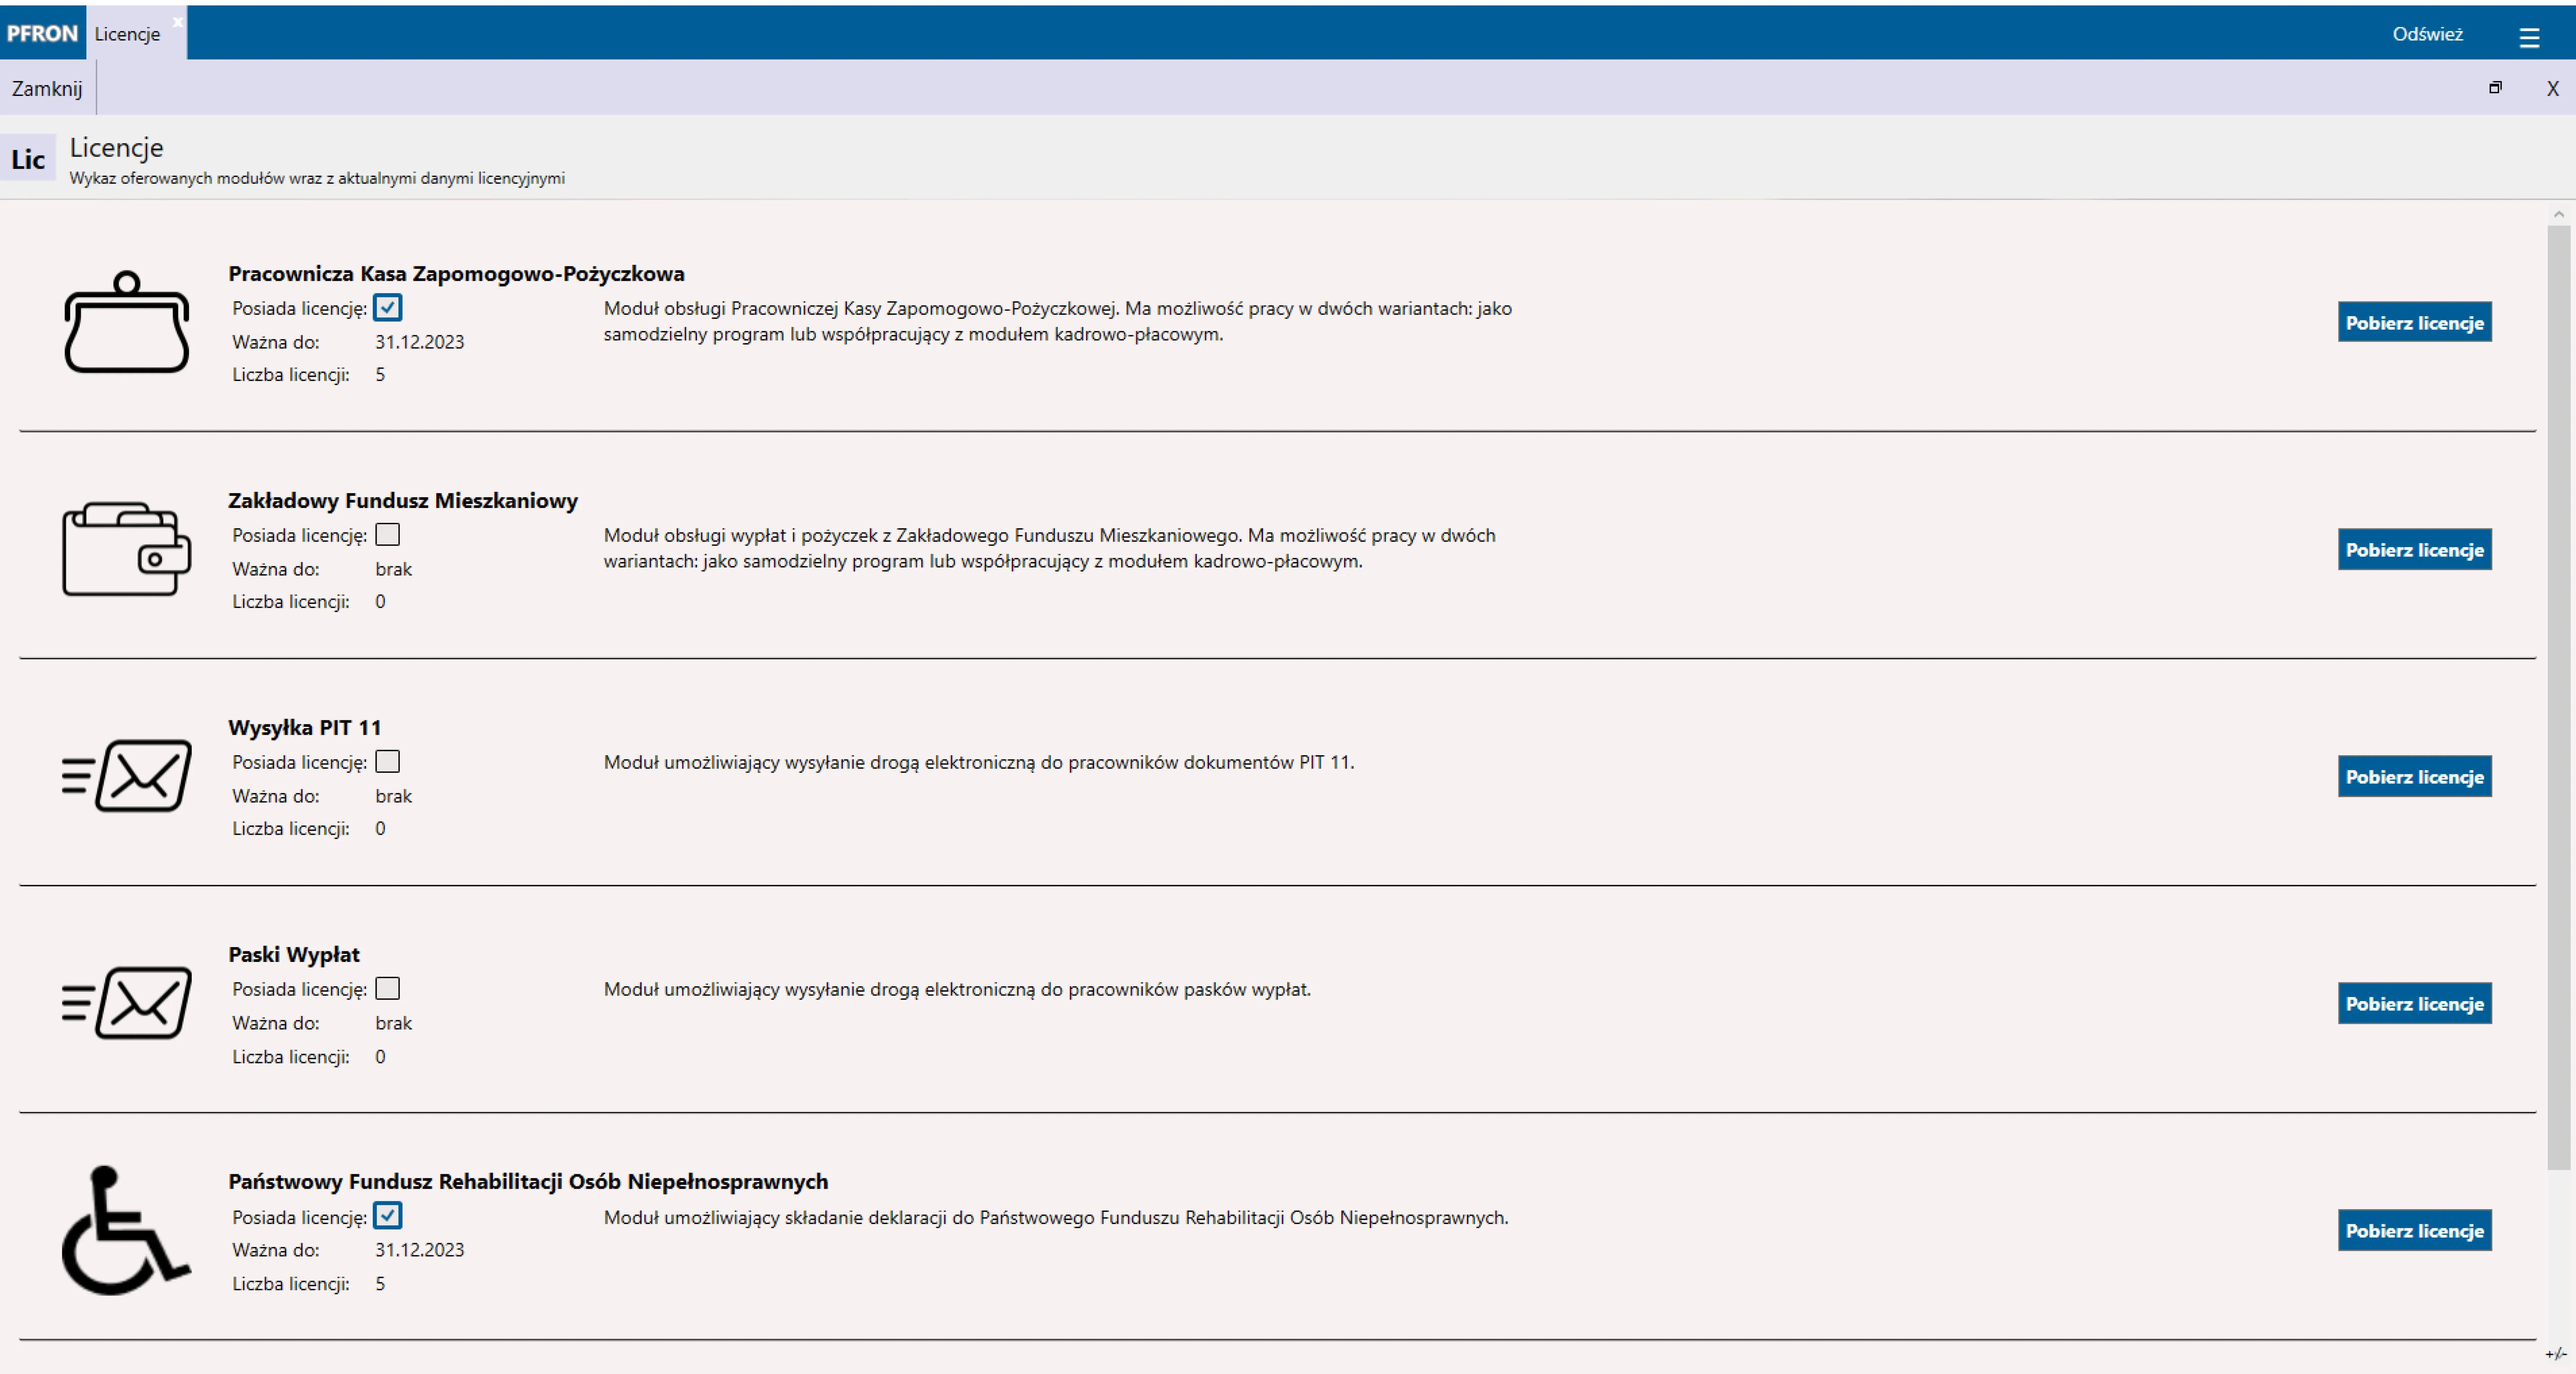This screenshot has width=2576, height=1374.
Task: Click the coin purse icon for Pracownicza Kasa
Action: click(127, 322)
